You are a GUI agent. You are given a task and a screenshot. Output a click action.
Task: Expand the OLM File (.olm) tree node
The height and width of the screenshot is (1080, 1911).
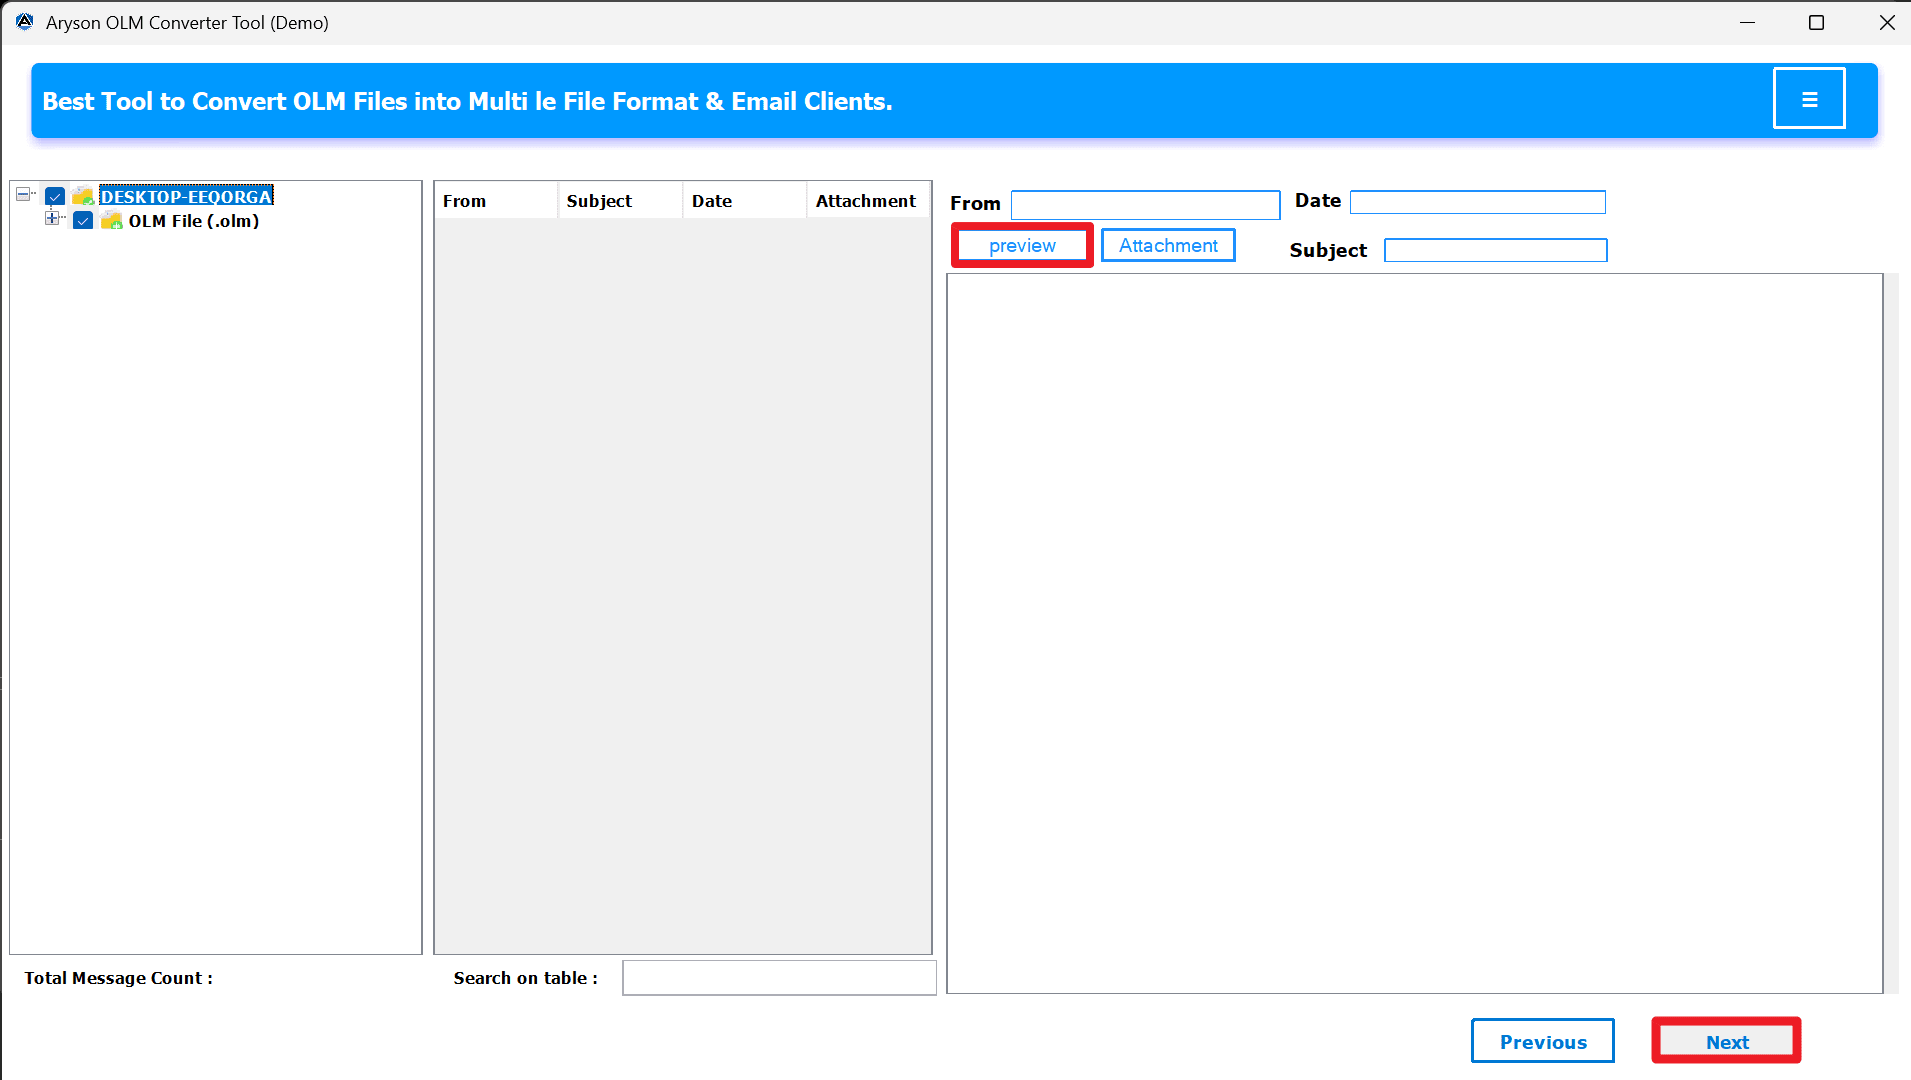[x=53, y=218]
